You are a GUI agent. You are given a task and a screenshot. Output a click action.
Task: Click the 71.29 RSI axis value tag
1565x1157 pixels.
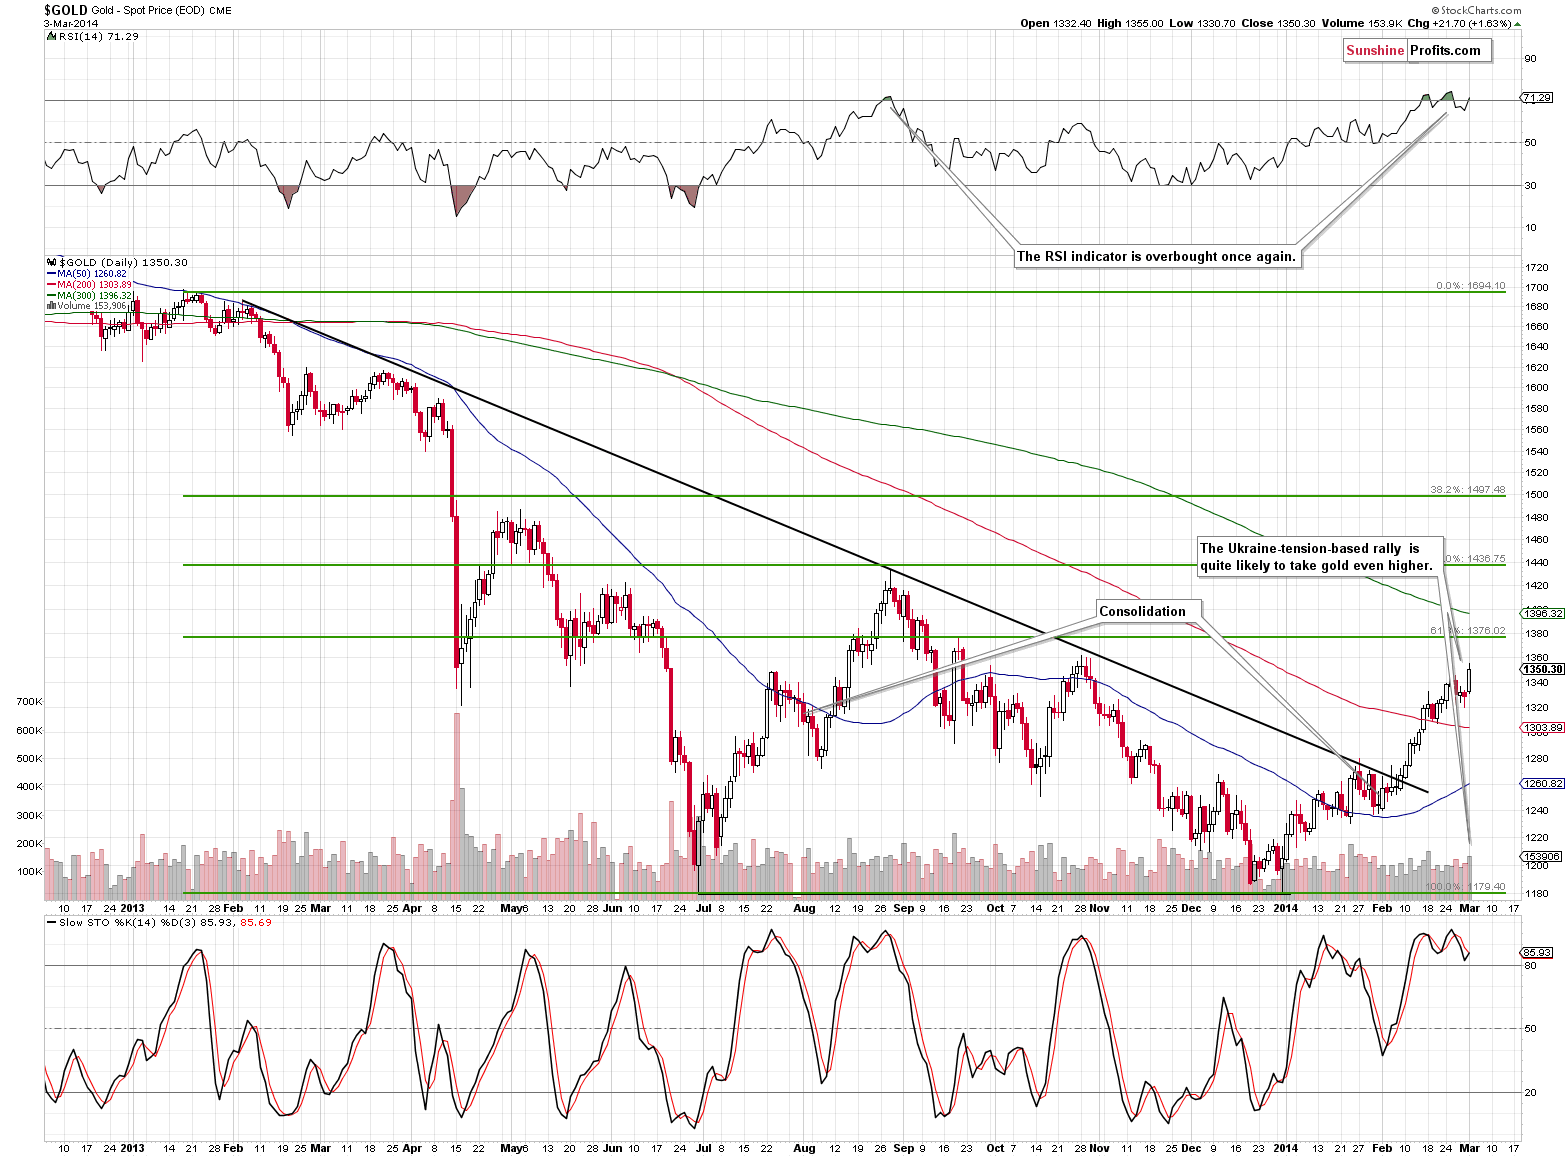[x=1537, y=98]
